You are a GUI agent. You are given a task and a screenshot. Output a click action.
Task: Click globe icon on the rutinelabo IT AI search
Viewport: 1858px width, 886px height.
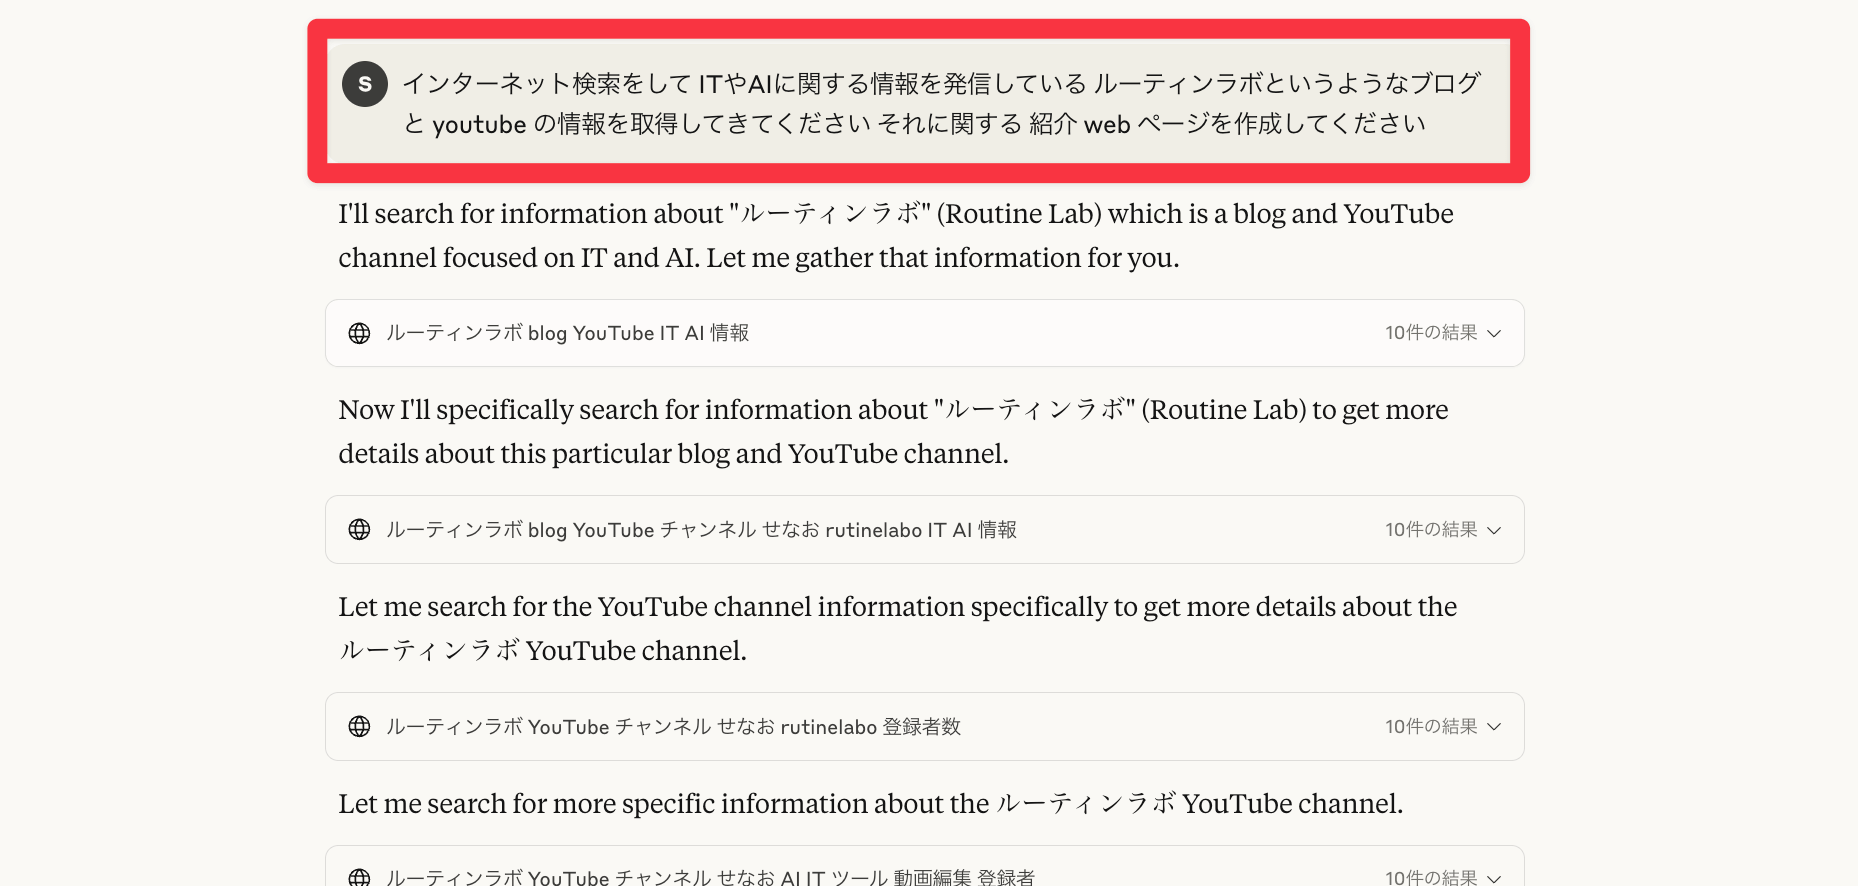pyautogui.click(x=359, y=530)
